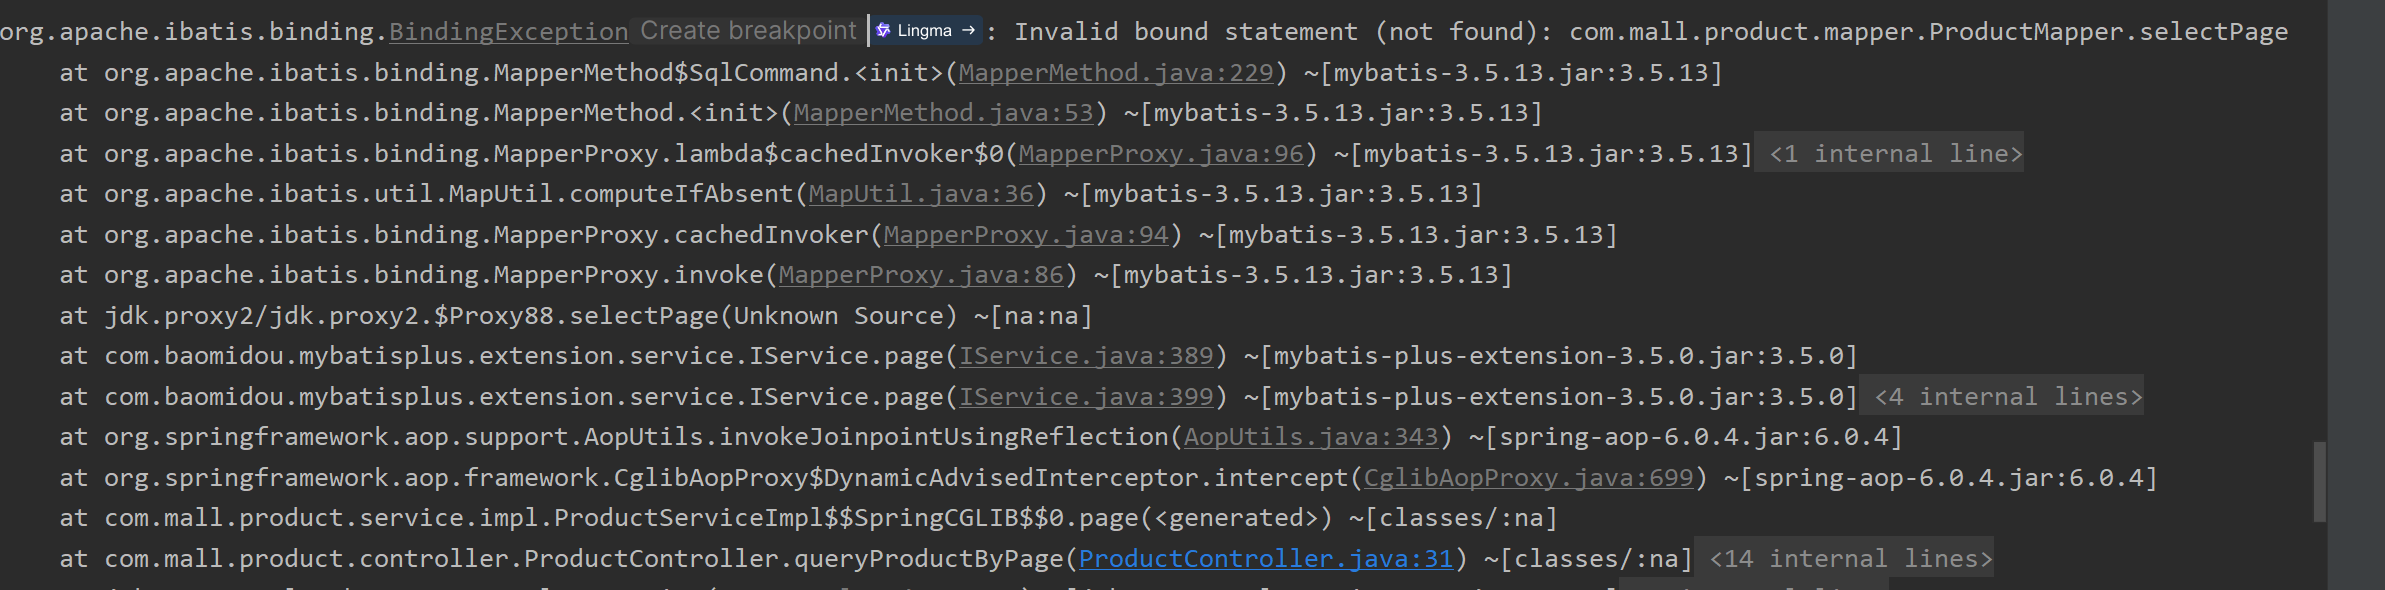
Task: Open MapperProxy.java:86 link
Action: [x=921, y=275]
